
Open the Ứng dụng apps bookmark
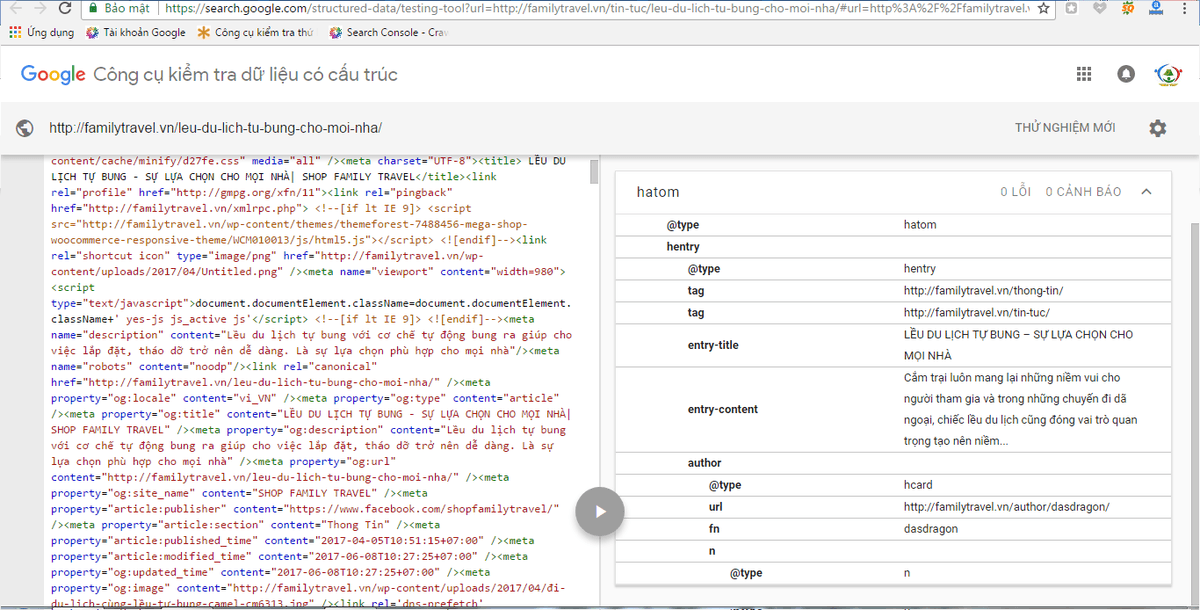coord(41,33)
